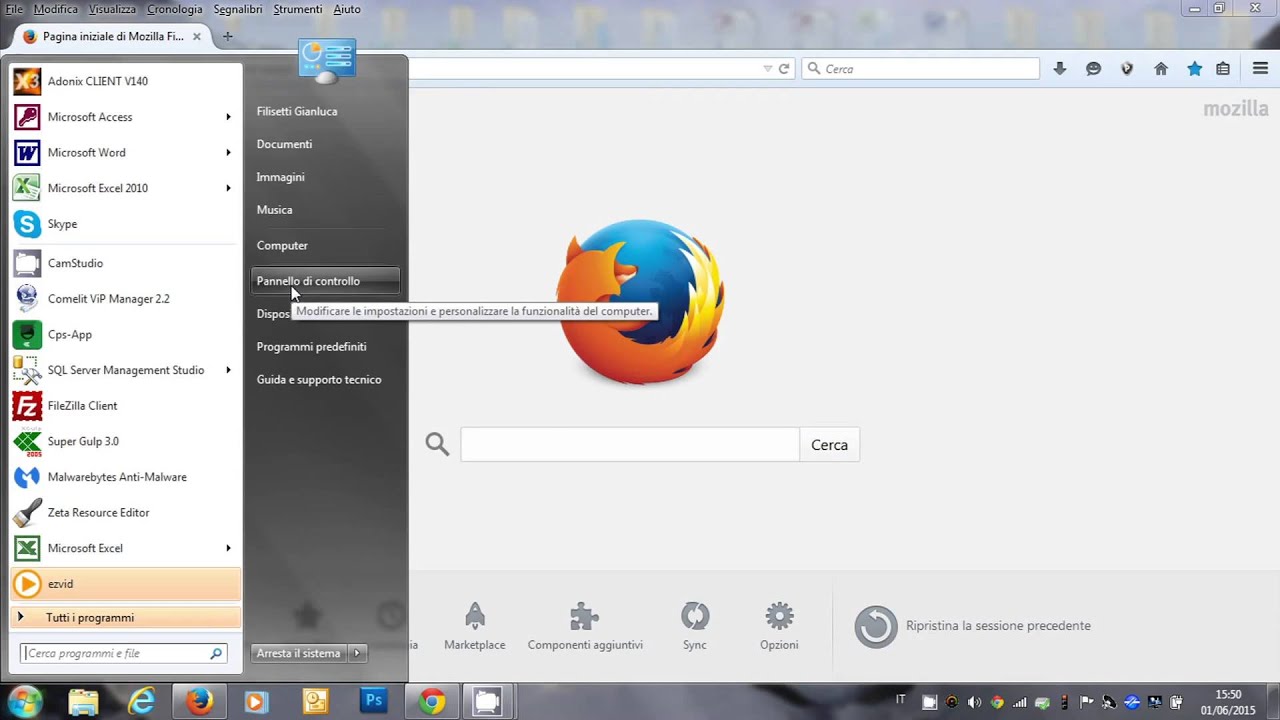The height and width of the screenshot is (720, 1280).
Task: Expand Microsoft Access submenu arrow
Action: coord(228,117)
